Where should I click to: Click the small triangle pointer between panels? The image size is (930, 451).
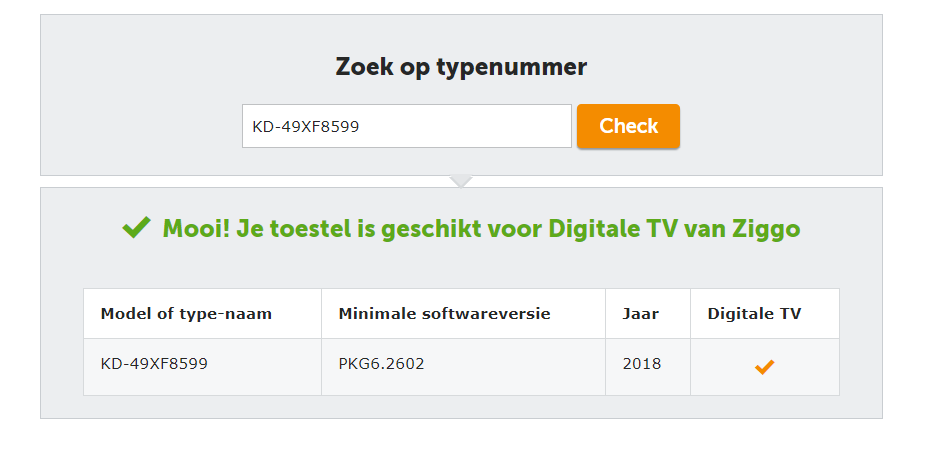[460, 181]
